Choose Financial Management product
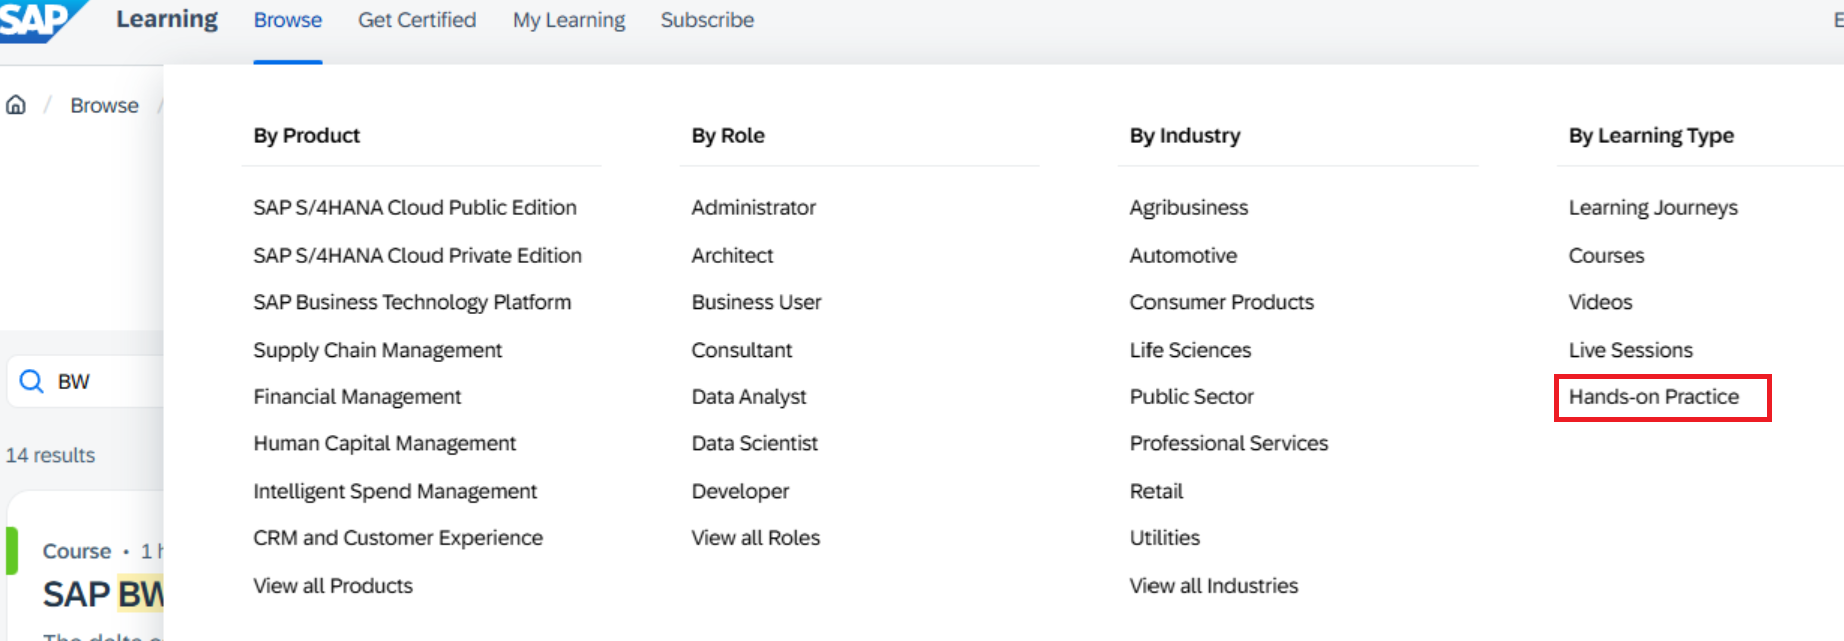 click(357, 397)
